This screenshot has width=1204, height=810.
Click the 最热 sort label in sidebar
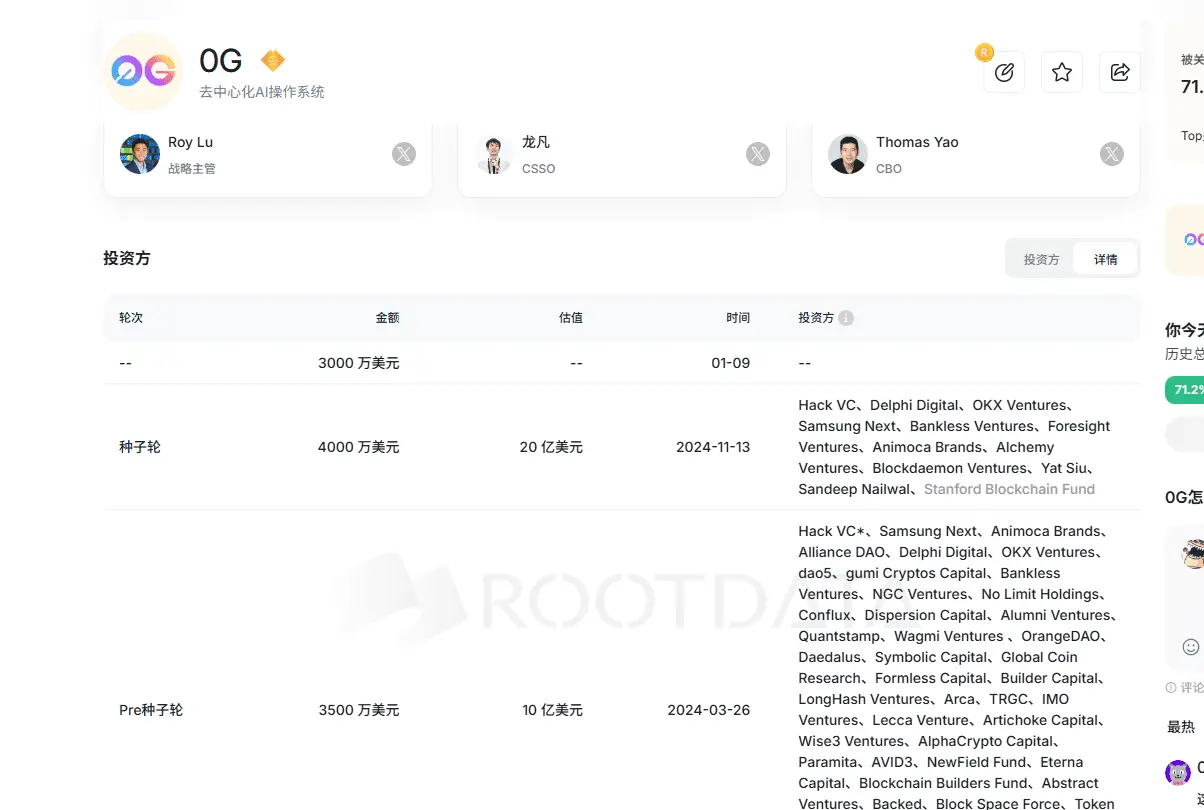1181,727
